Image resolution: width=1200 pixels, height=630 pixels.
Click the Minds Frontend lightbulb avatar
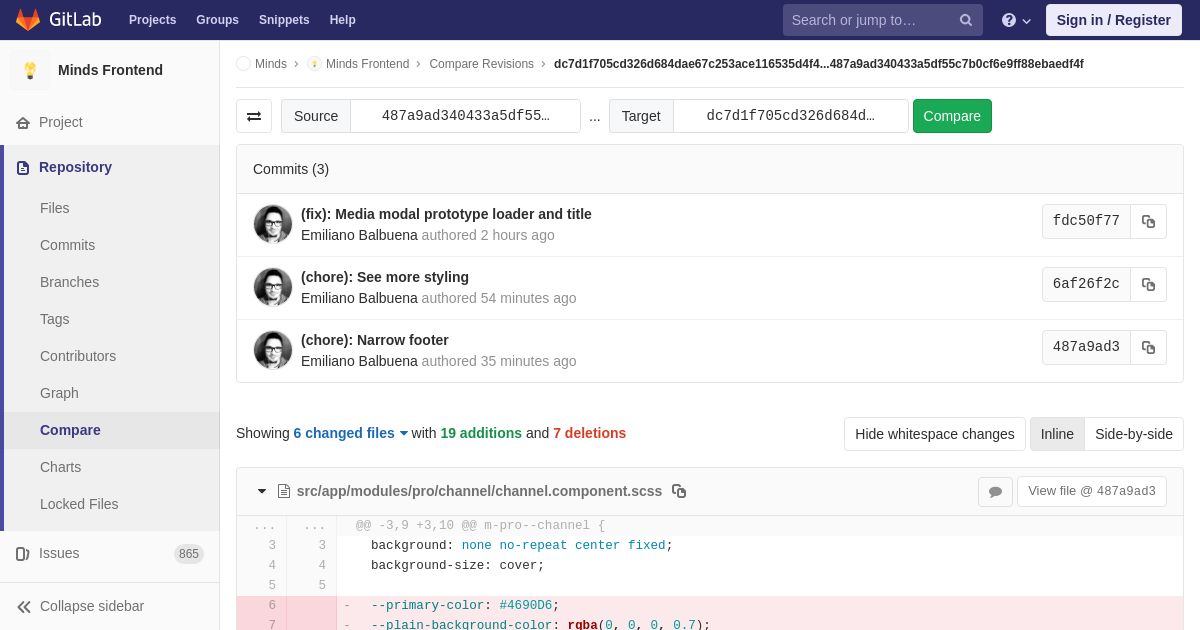[x=30, y=70]
